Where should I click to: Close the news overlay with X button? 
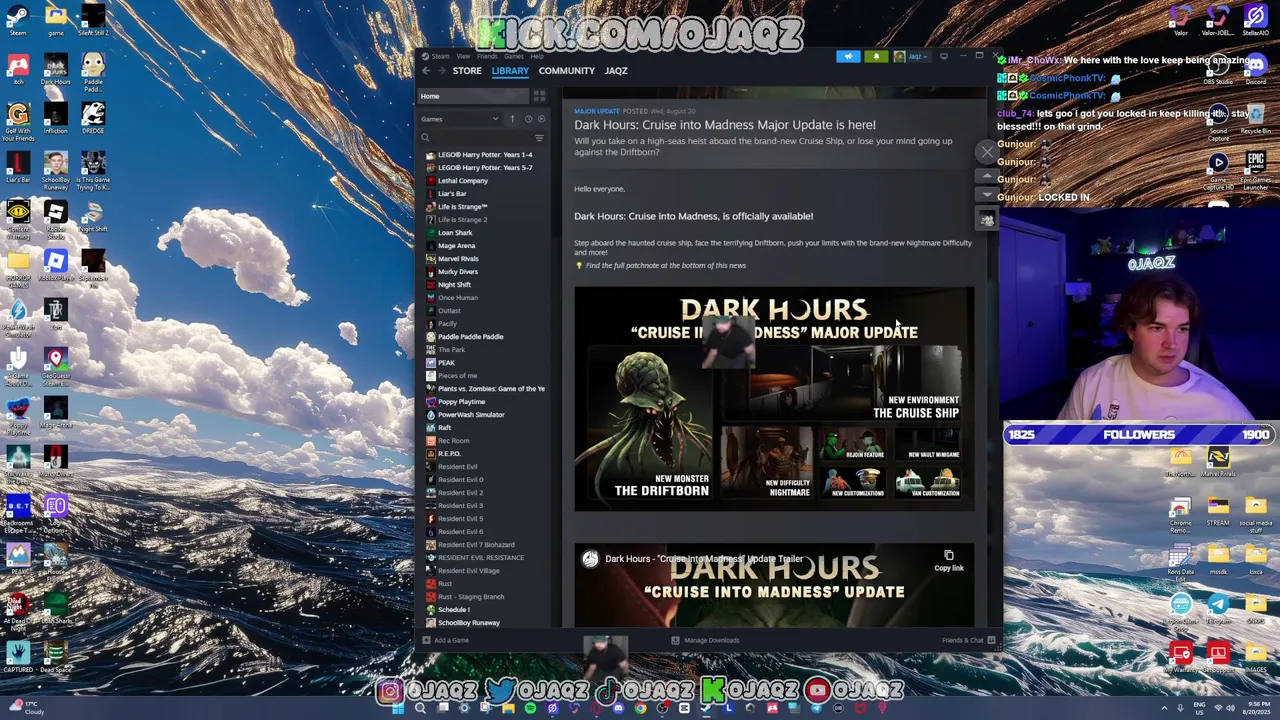pos(987,152)
